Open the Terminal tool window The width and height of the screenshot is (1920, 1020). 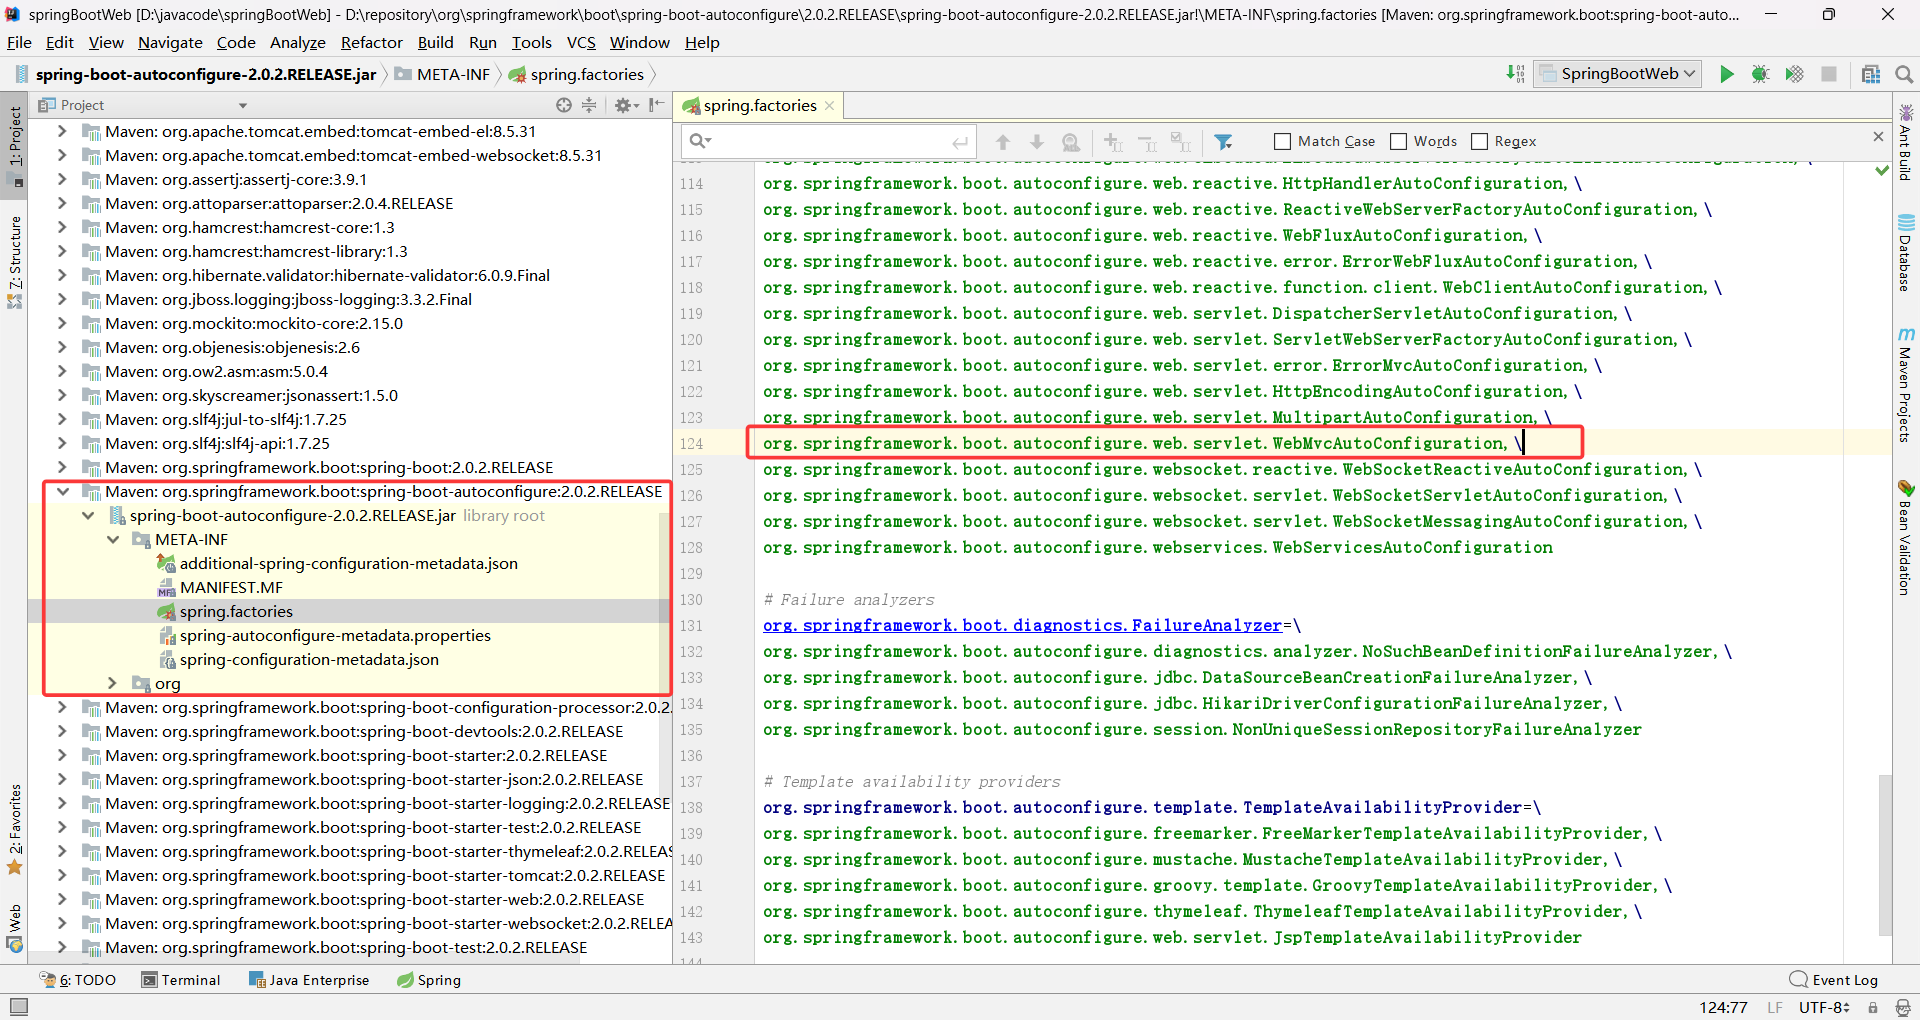[181, 980]
